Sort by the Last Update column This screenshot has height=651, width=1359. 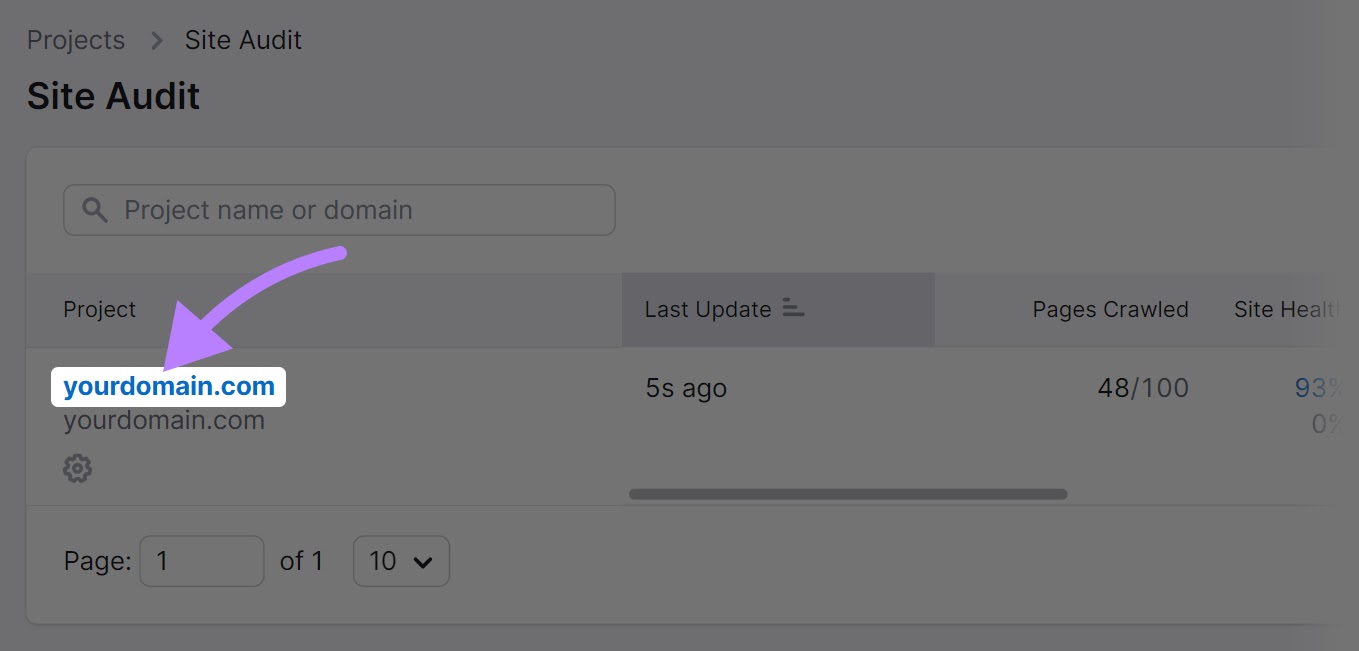pyautogui.click(x=708, y=309)
